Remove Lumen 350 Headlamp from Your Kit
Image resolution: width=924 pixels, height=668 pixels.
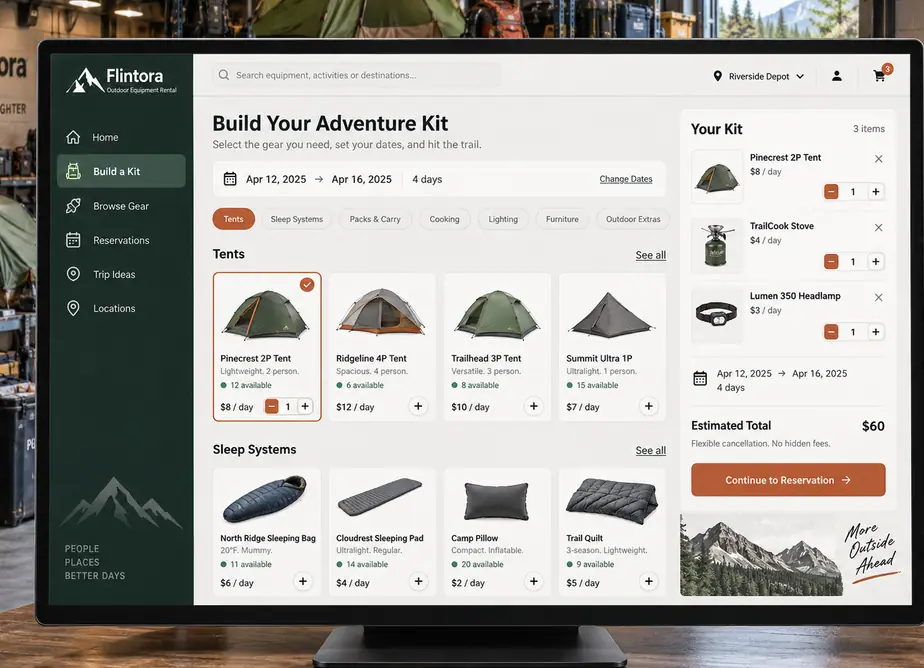tap(879, 297)
